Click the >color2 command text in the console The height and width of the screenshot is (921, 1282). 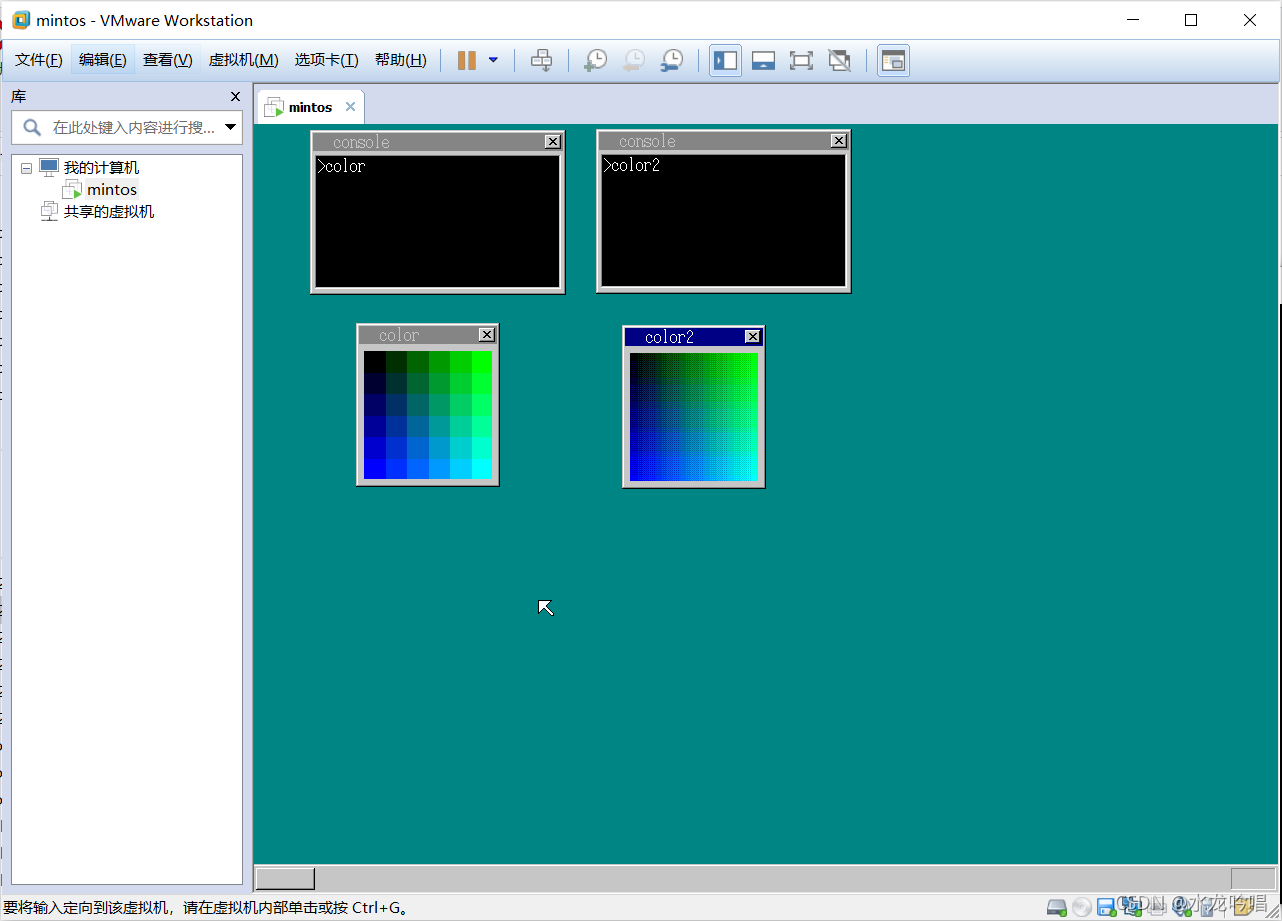coord(631,165)
